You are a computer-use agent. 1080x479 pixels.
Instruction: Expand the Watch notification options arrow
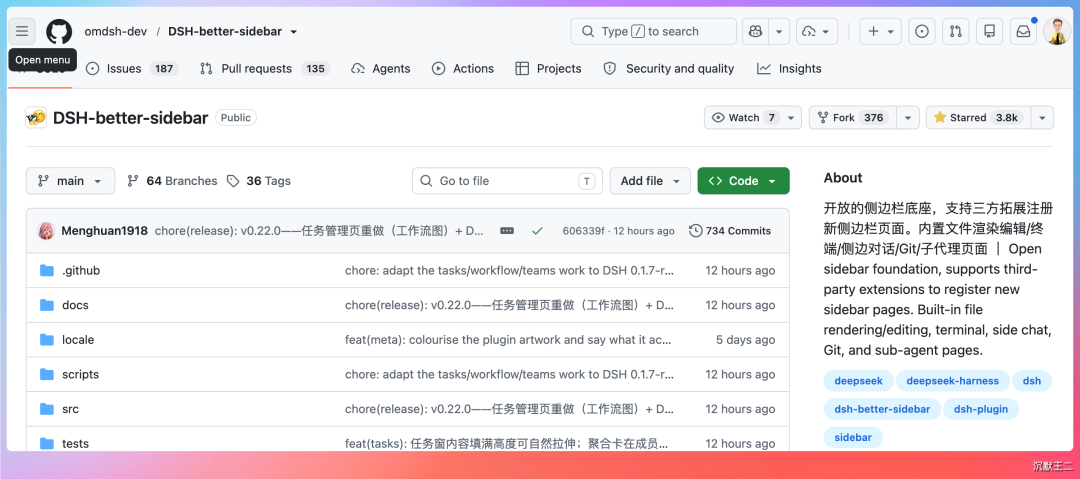click(793, 118)
